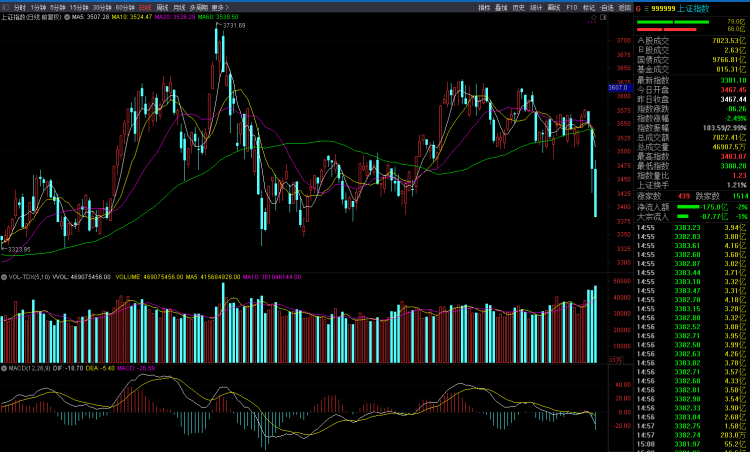This screenshot has height=452, width=750.
Task: Switch to 月线 monthly chart
Action: click(178, 7)
